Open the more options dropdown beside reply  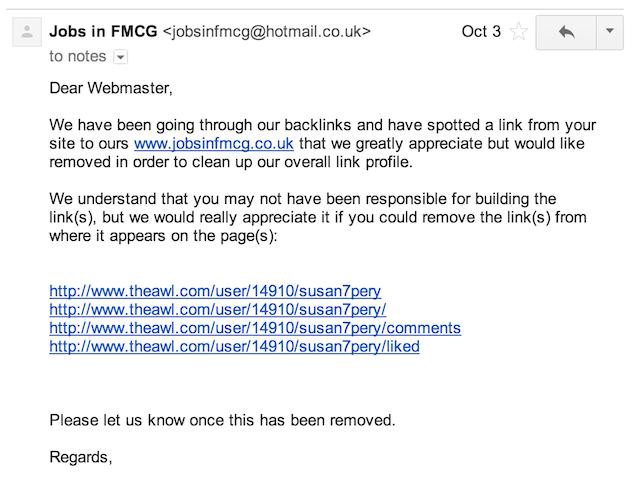[x=610, y=32]
